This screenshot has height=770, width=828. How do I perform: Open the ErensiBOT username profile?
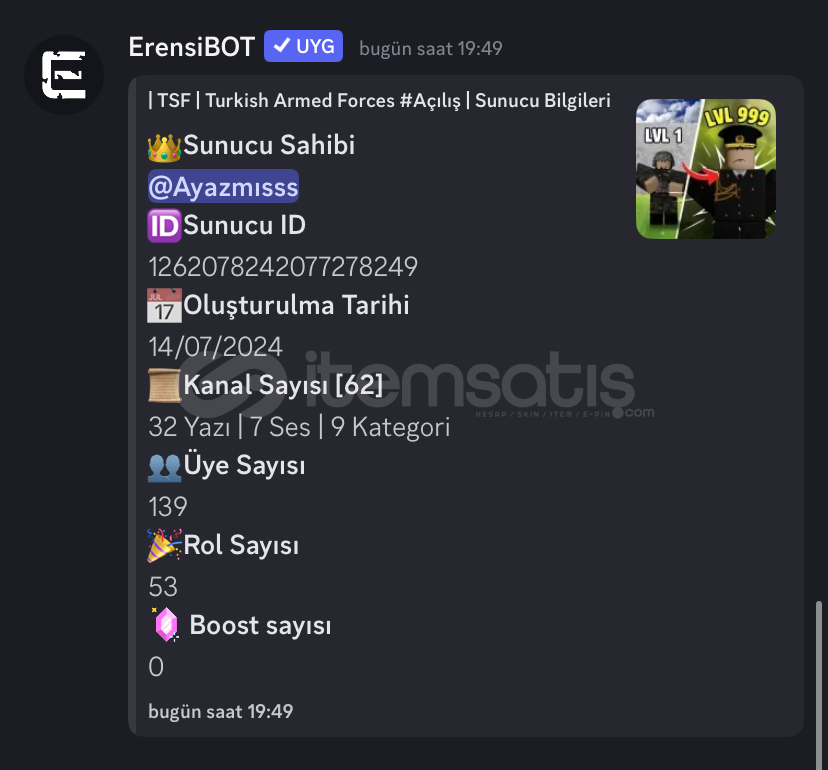[x=192, y=47]
